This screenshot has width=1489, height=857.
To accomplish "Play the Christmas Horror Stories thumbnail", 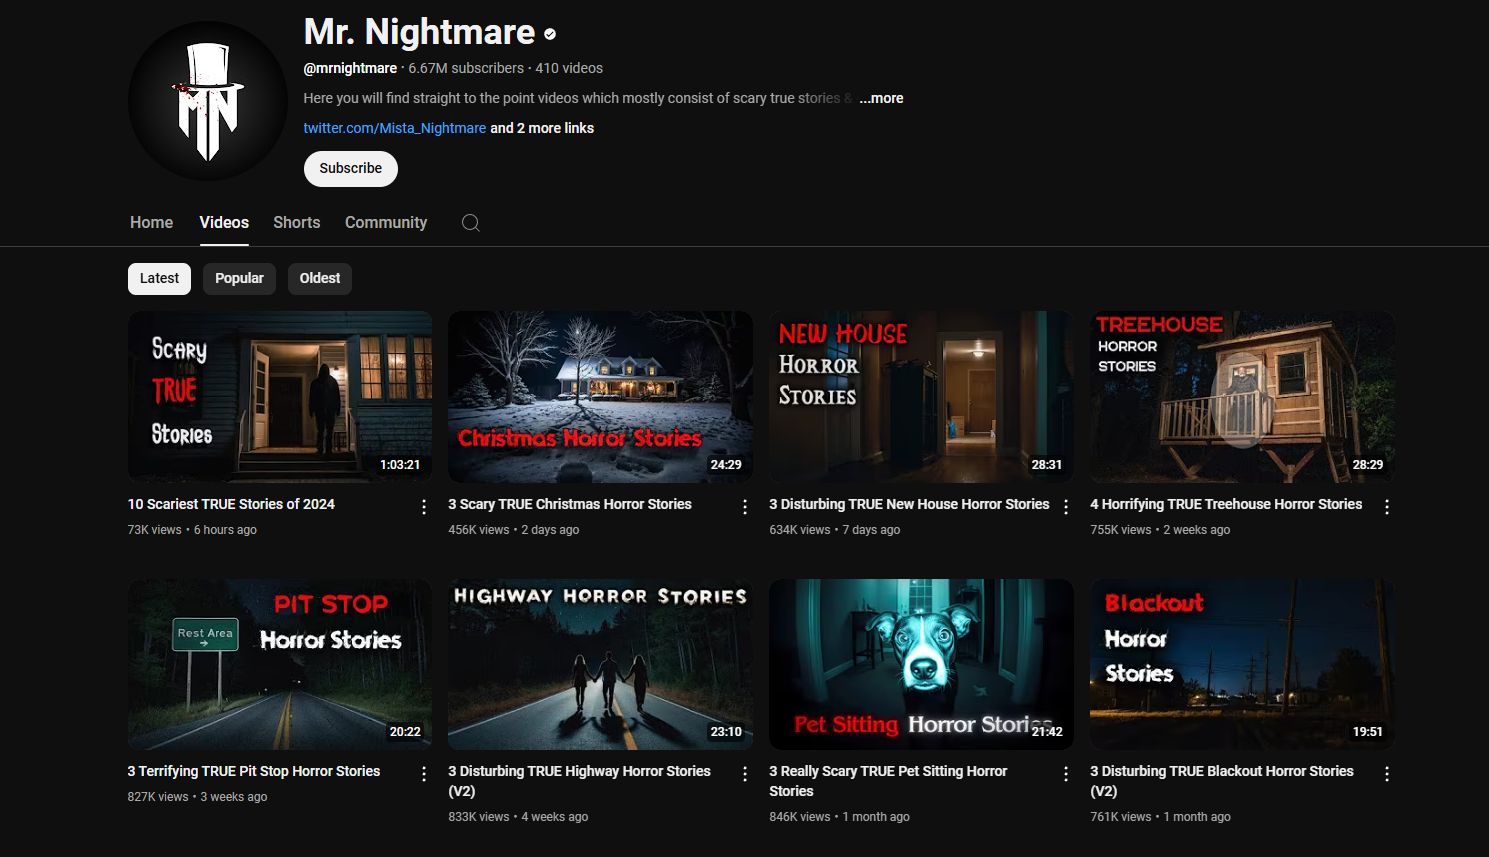I will (601, 397).
